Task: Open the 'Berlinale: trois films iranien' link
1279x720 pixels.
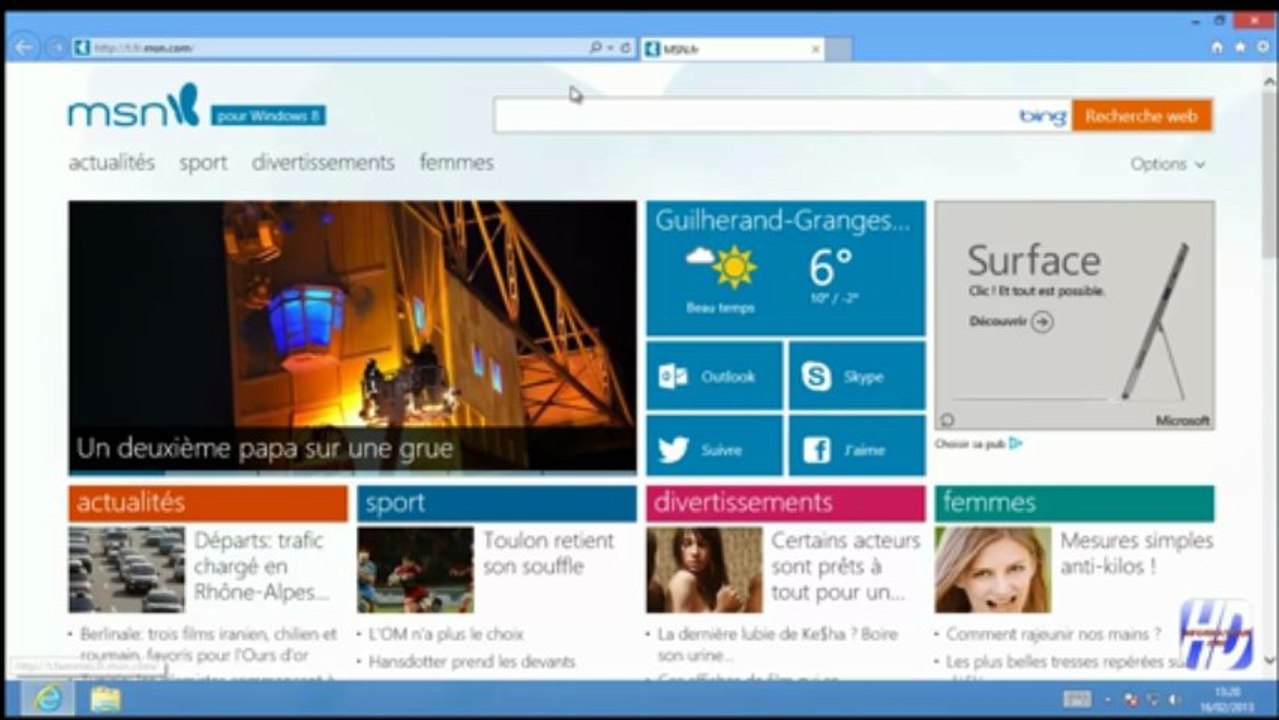Action: click(x=209, y=644)
